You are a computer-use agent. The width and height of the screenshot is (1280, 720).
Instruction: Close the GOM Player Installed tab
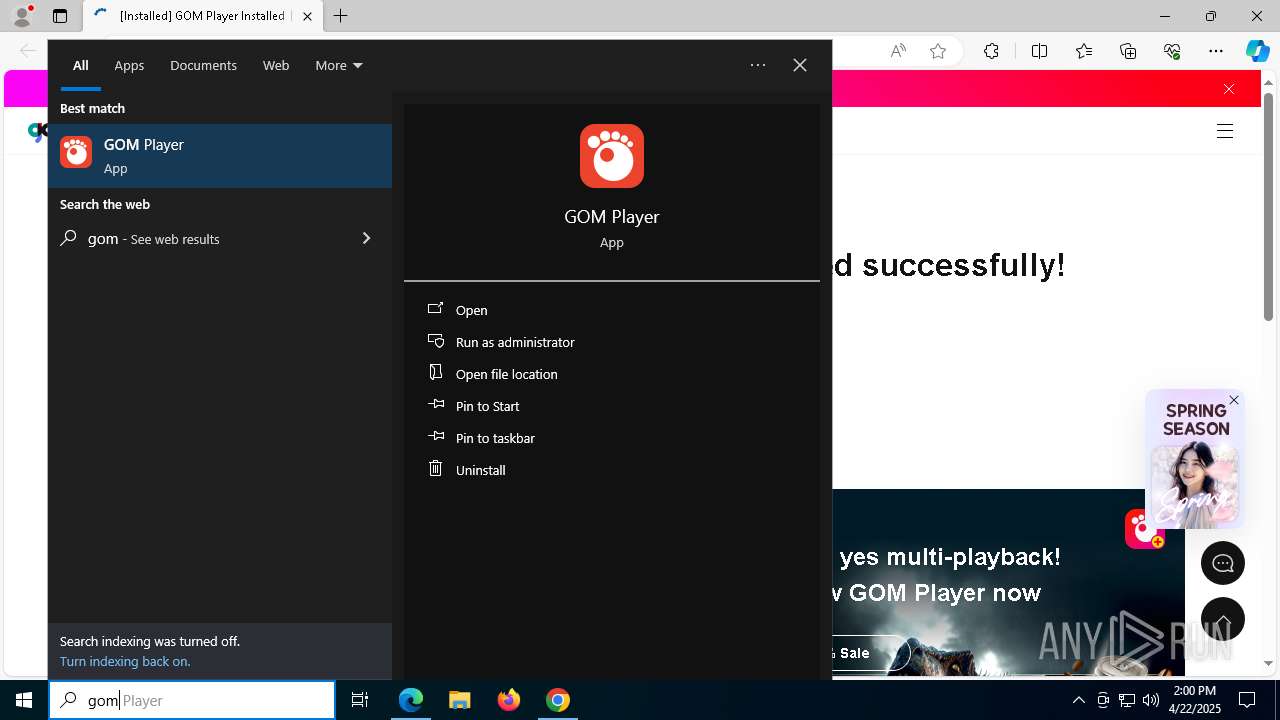pos(307,16)
